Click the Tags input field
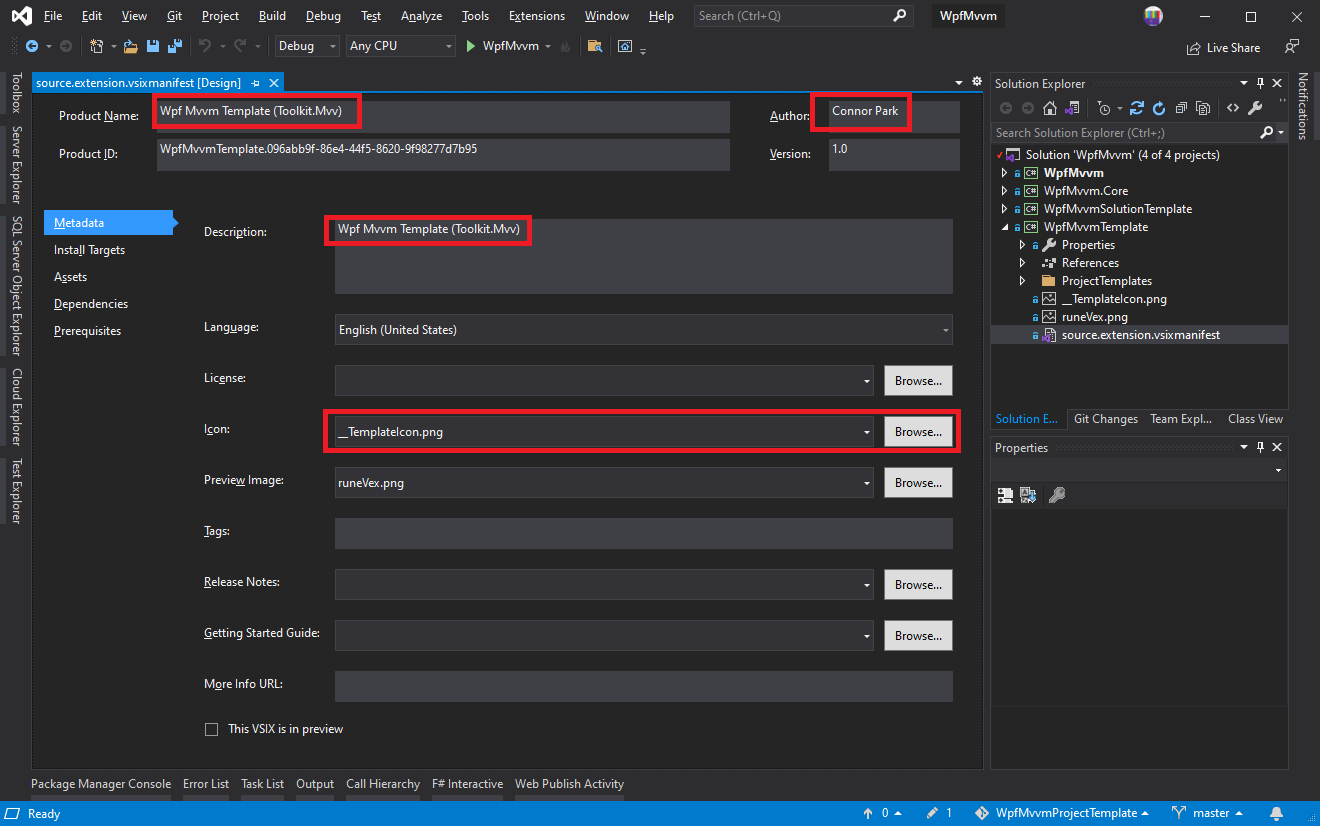This screenshot has width=1320, height=826. (644, 534)
